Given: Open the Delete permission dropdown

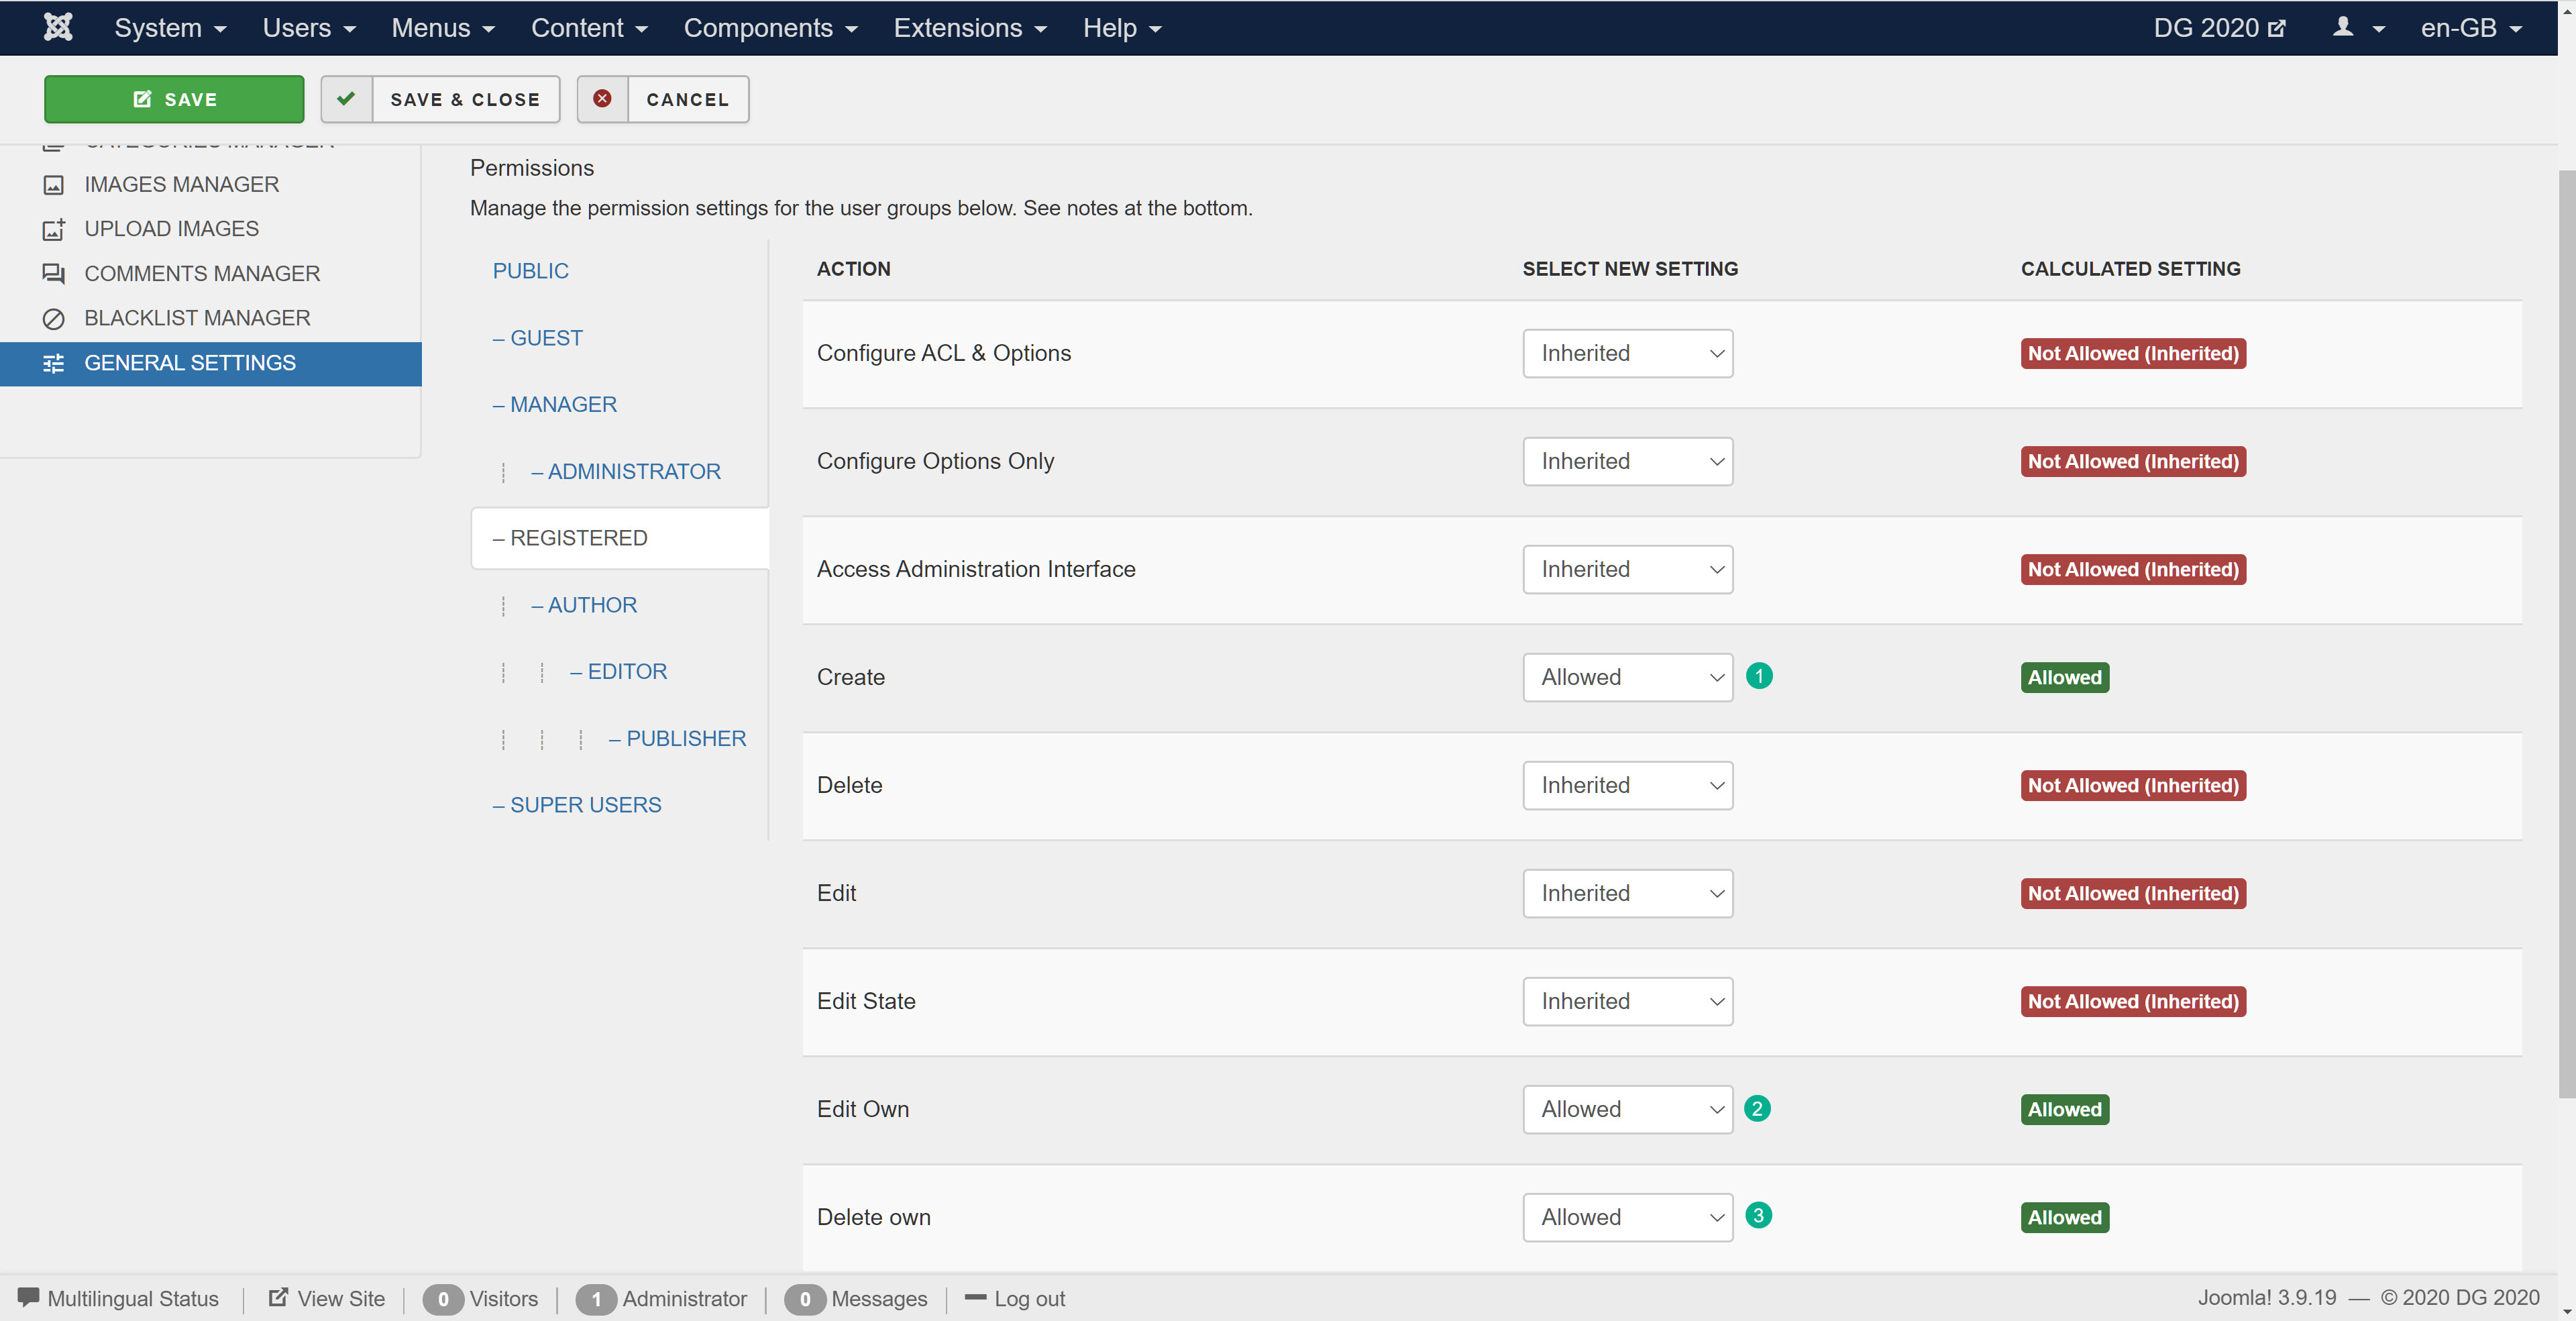Looking at the screenshot, I should (x=1627, y=785).
